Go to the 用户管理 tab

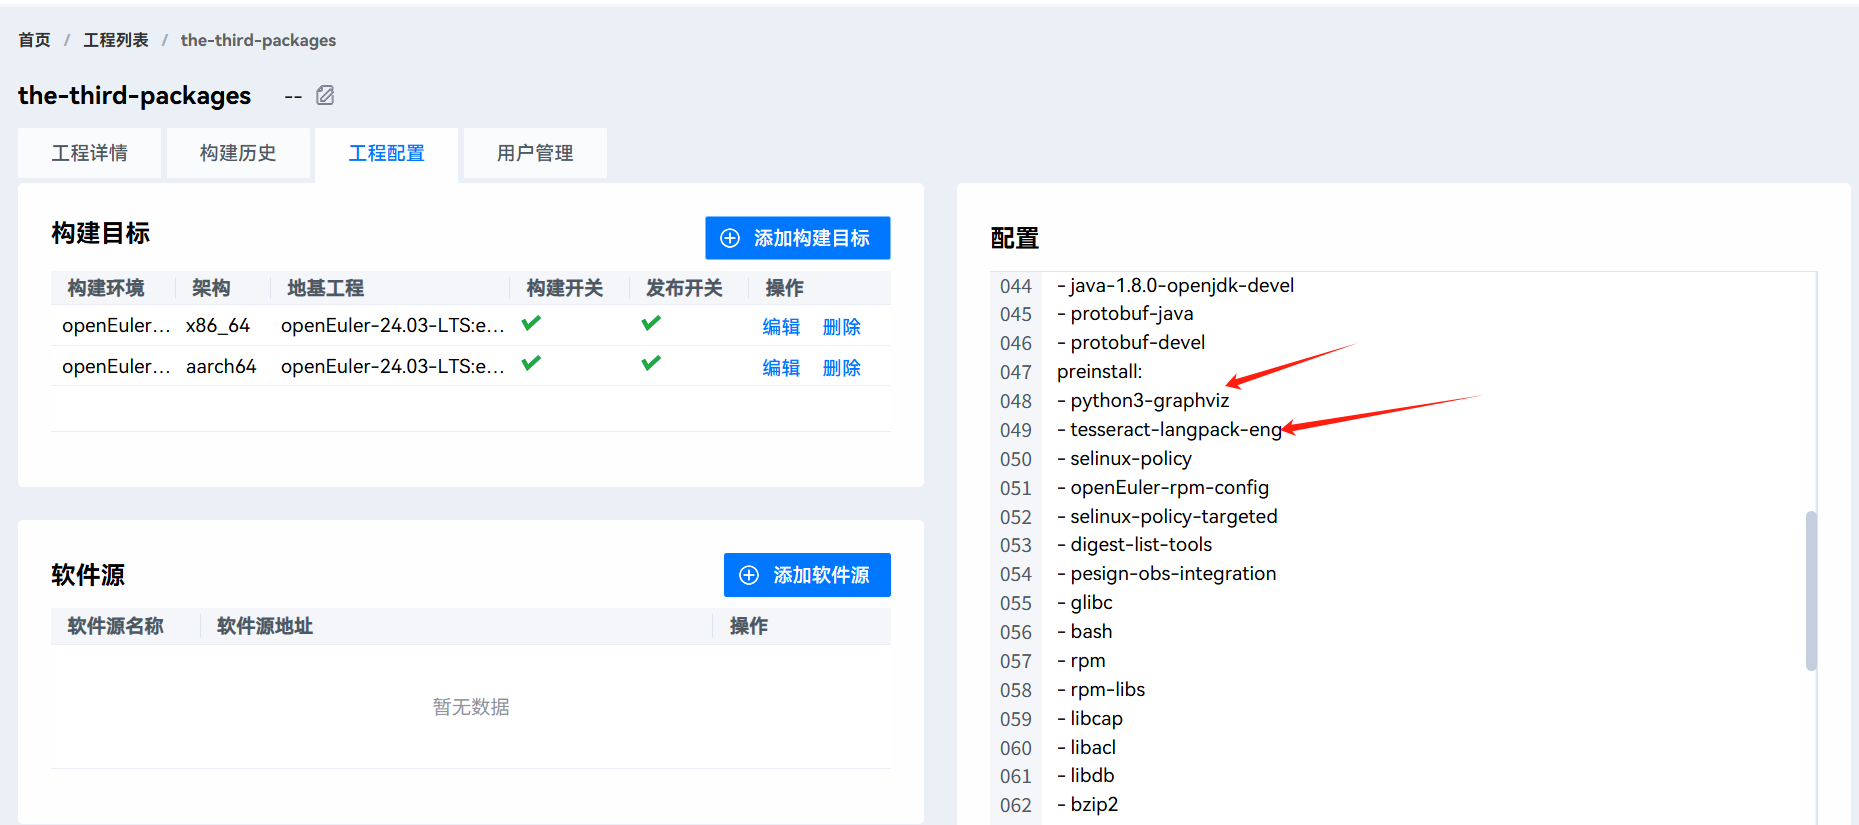(535, 153)
